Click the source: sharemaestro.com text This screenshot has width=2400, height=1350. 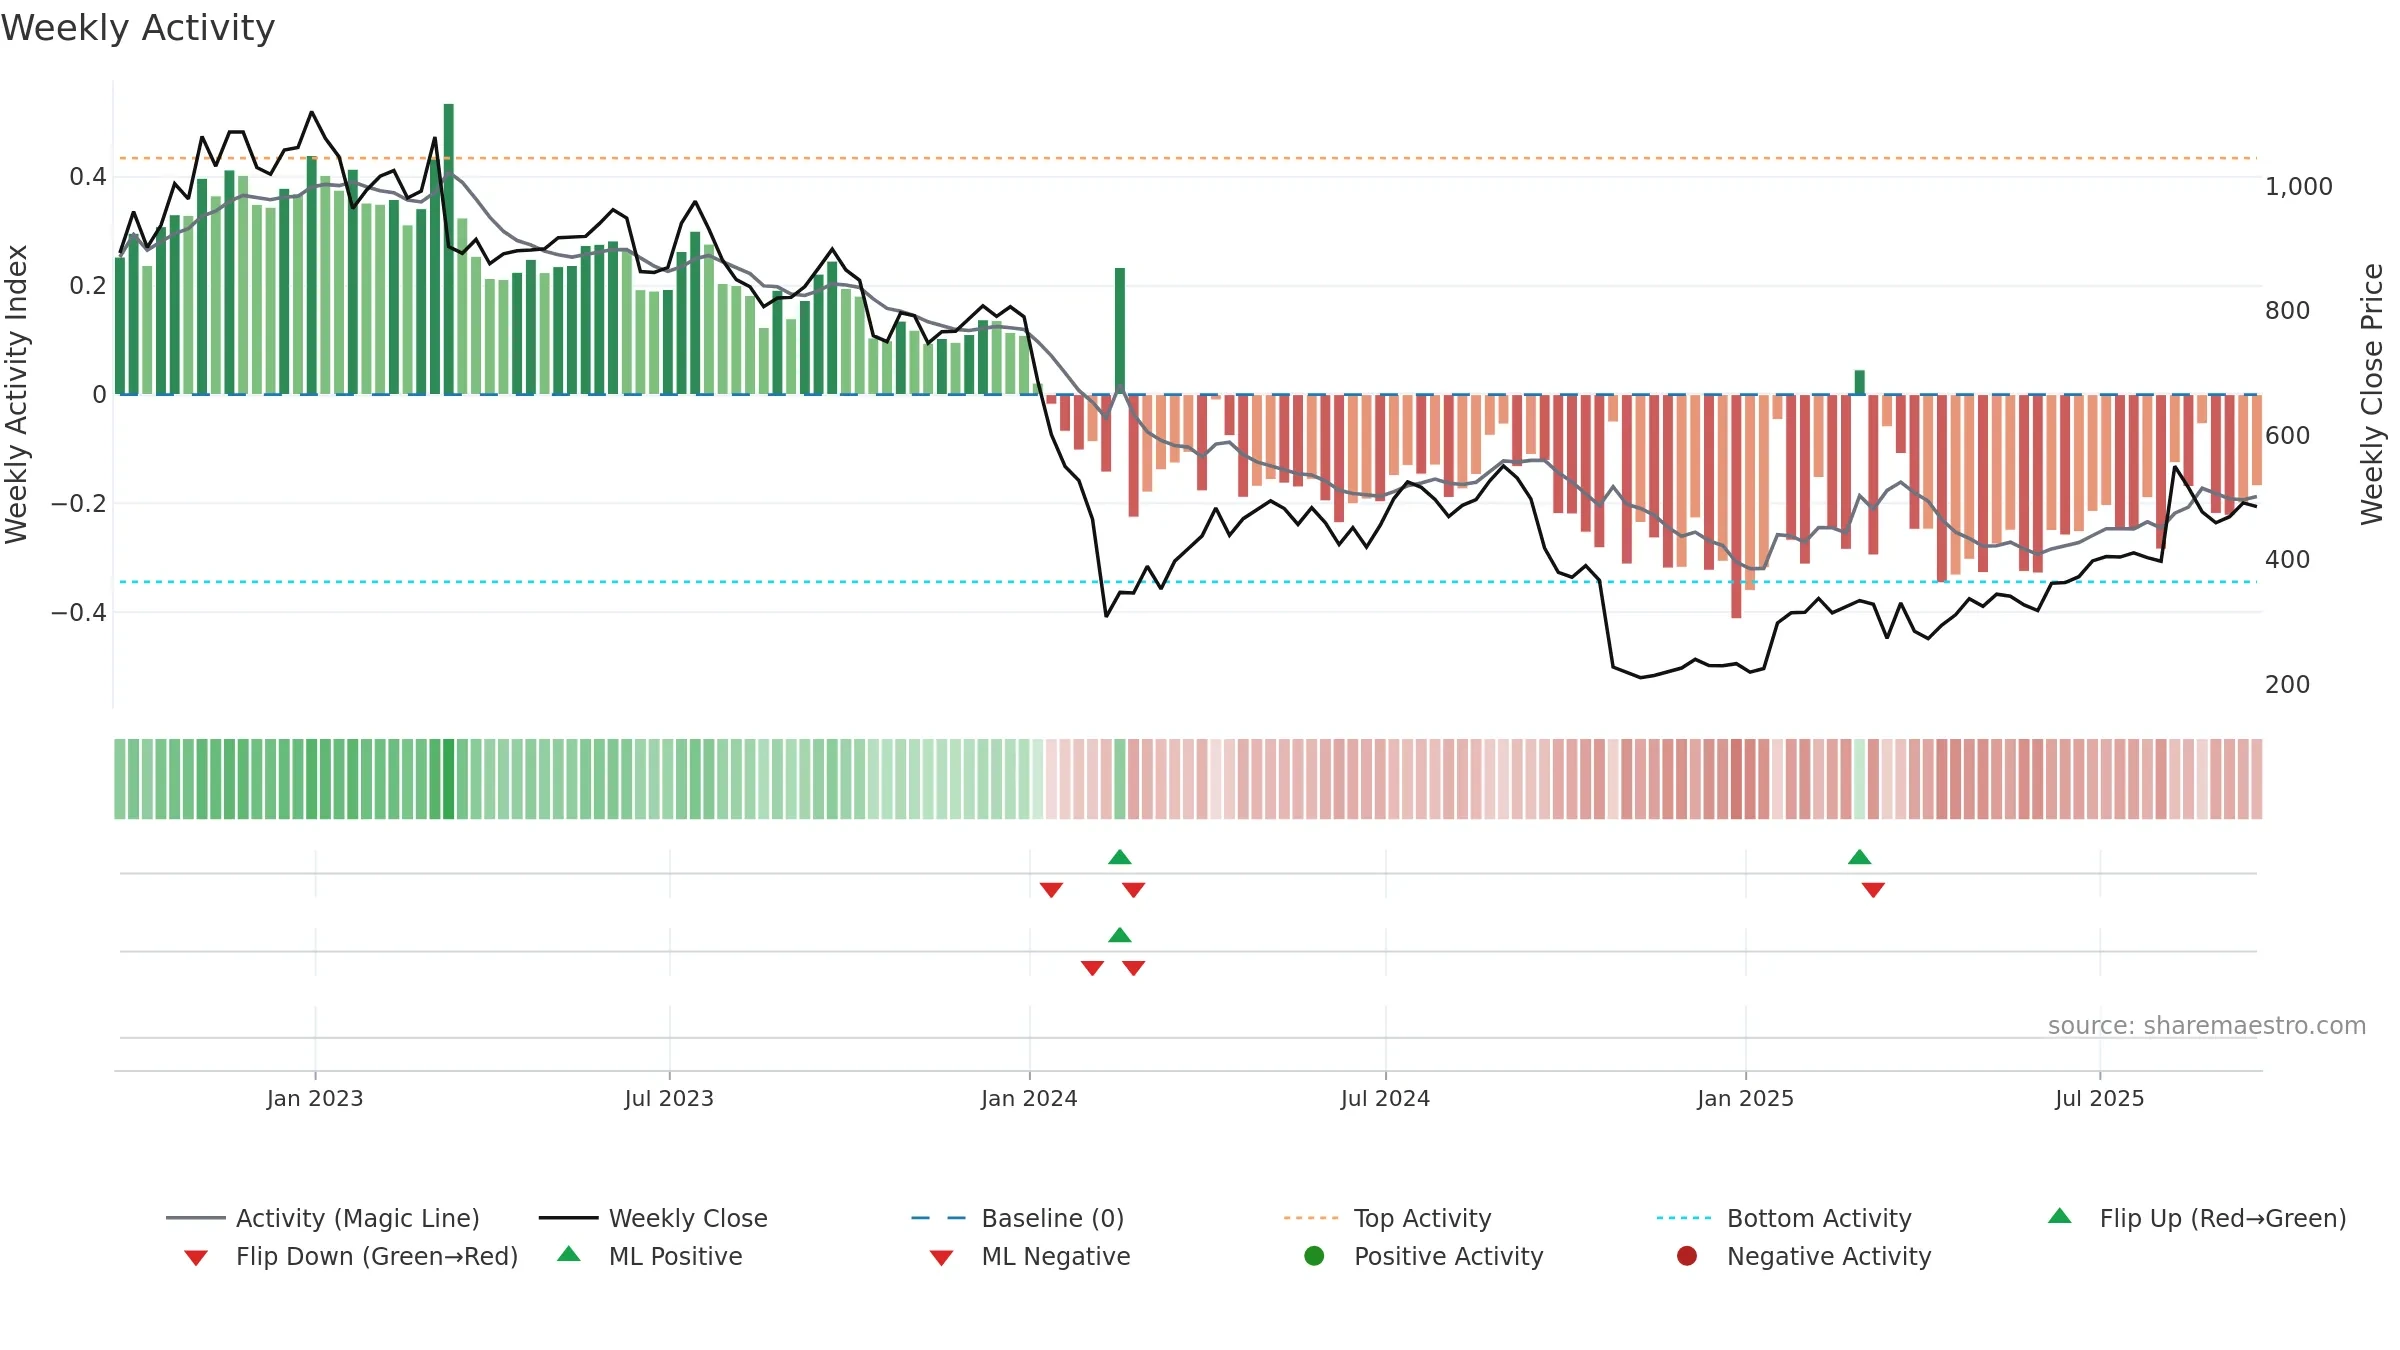coord(2206,1025)
